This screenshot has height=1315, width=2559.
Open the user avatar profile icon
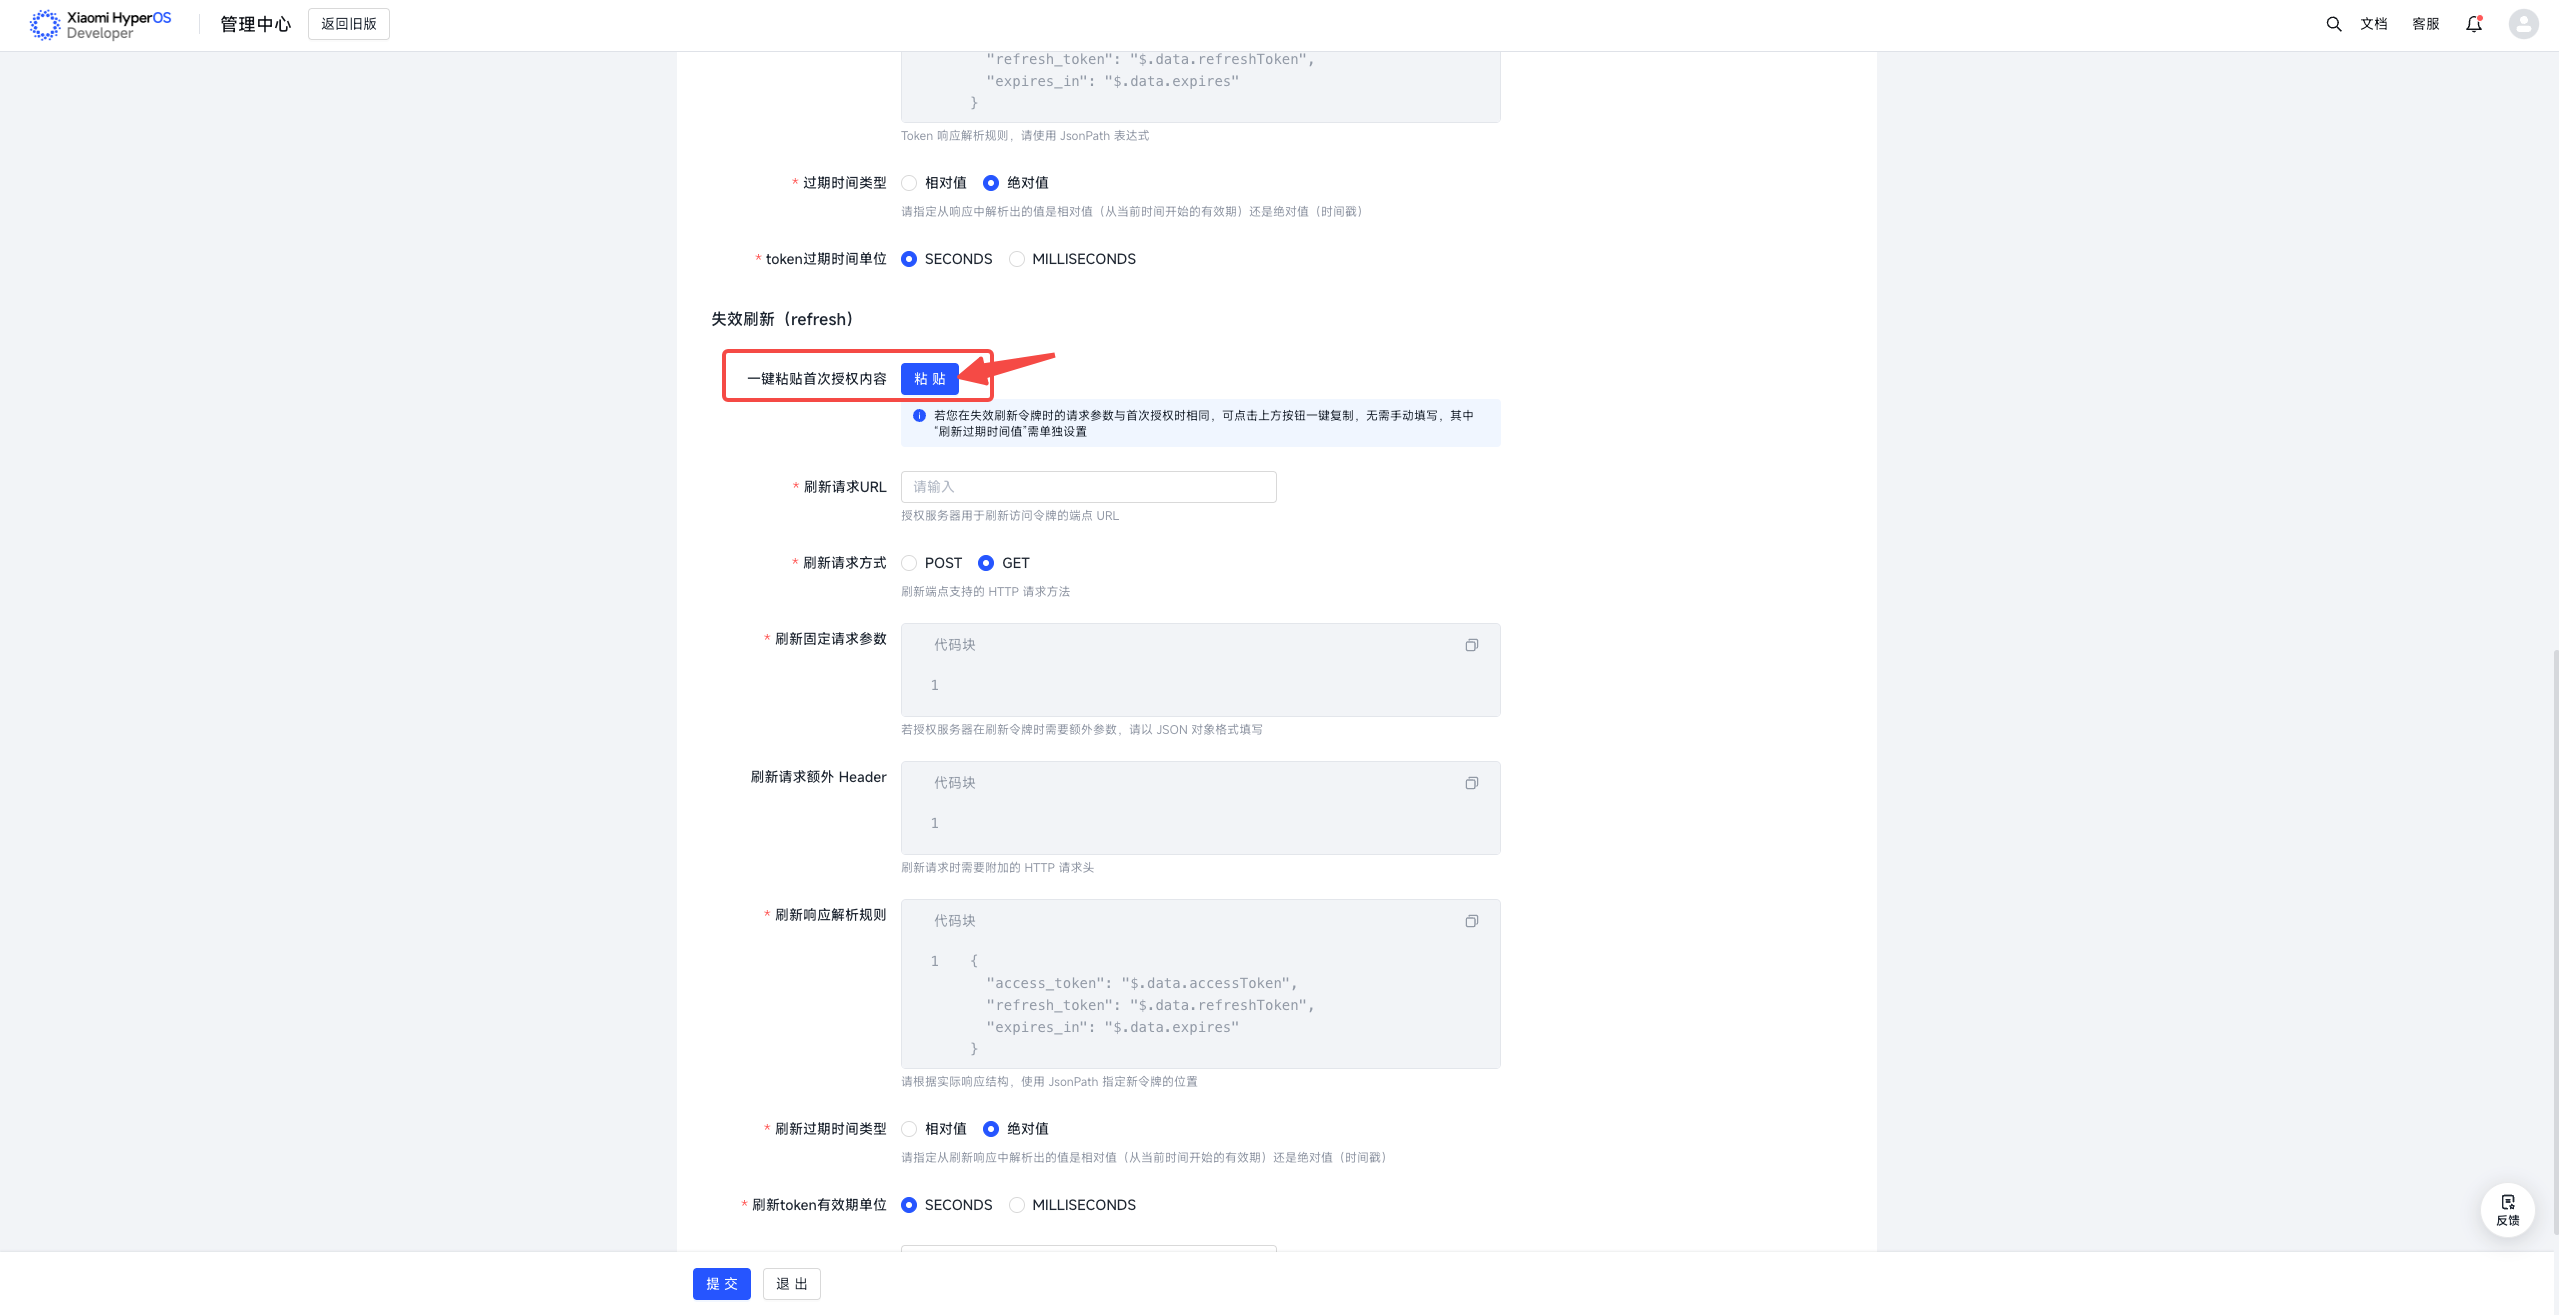point(2523,24)
